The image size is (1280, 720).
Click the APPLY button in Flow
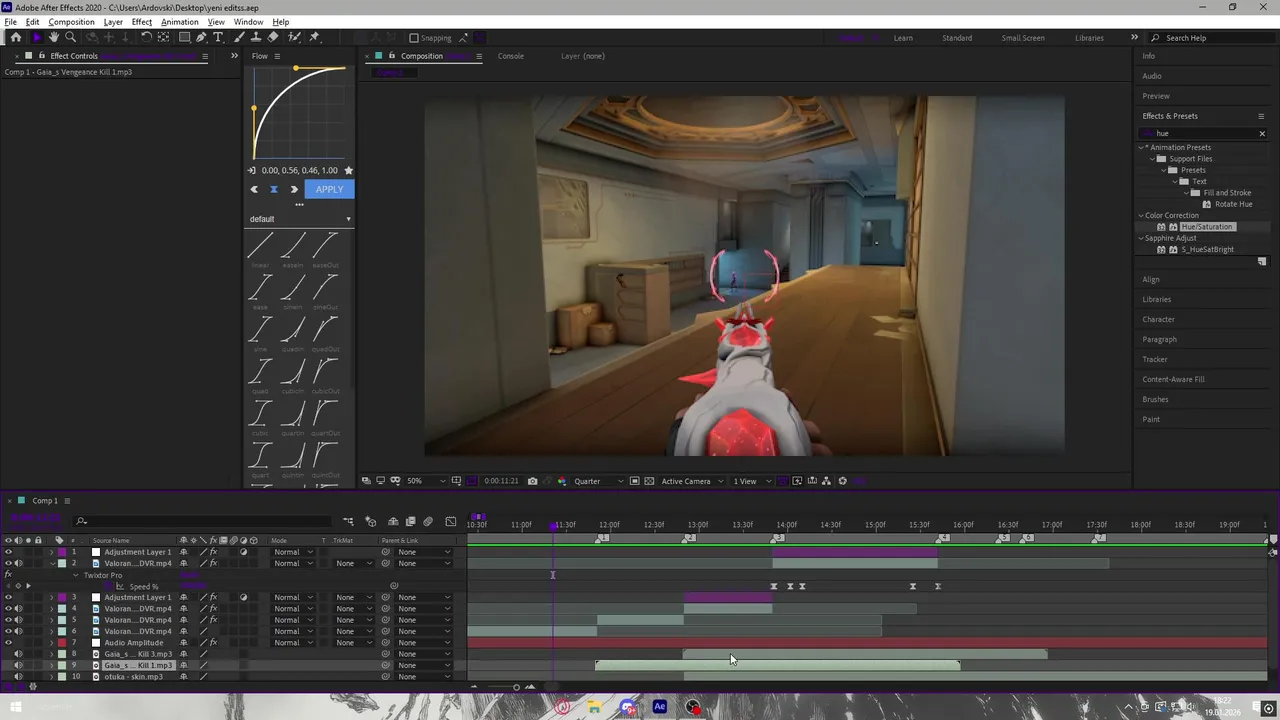(x=329, y=189)
